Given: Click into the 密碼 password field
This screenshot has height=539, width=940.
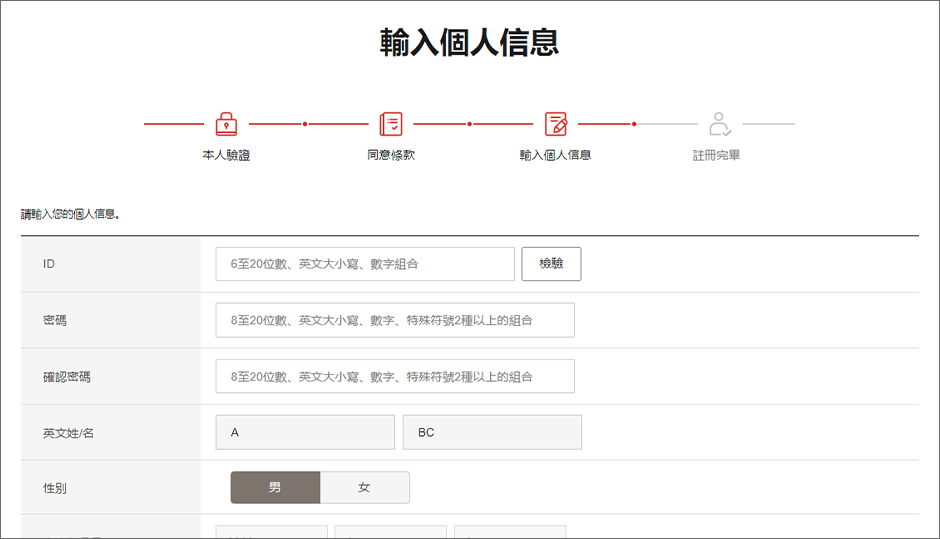Looking at the screenshot, I should 395,320.
